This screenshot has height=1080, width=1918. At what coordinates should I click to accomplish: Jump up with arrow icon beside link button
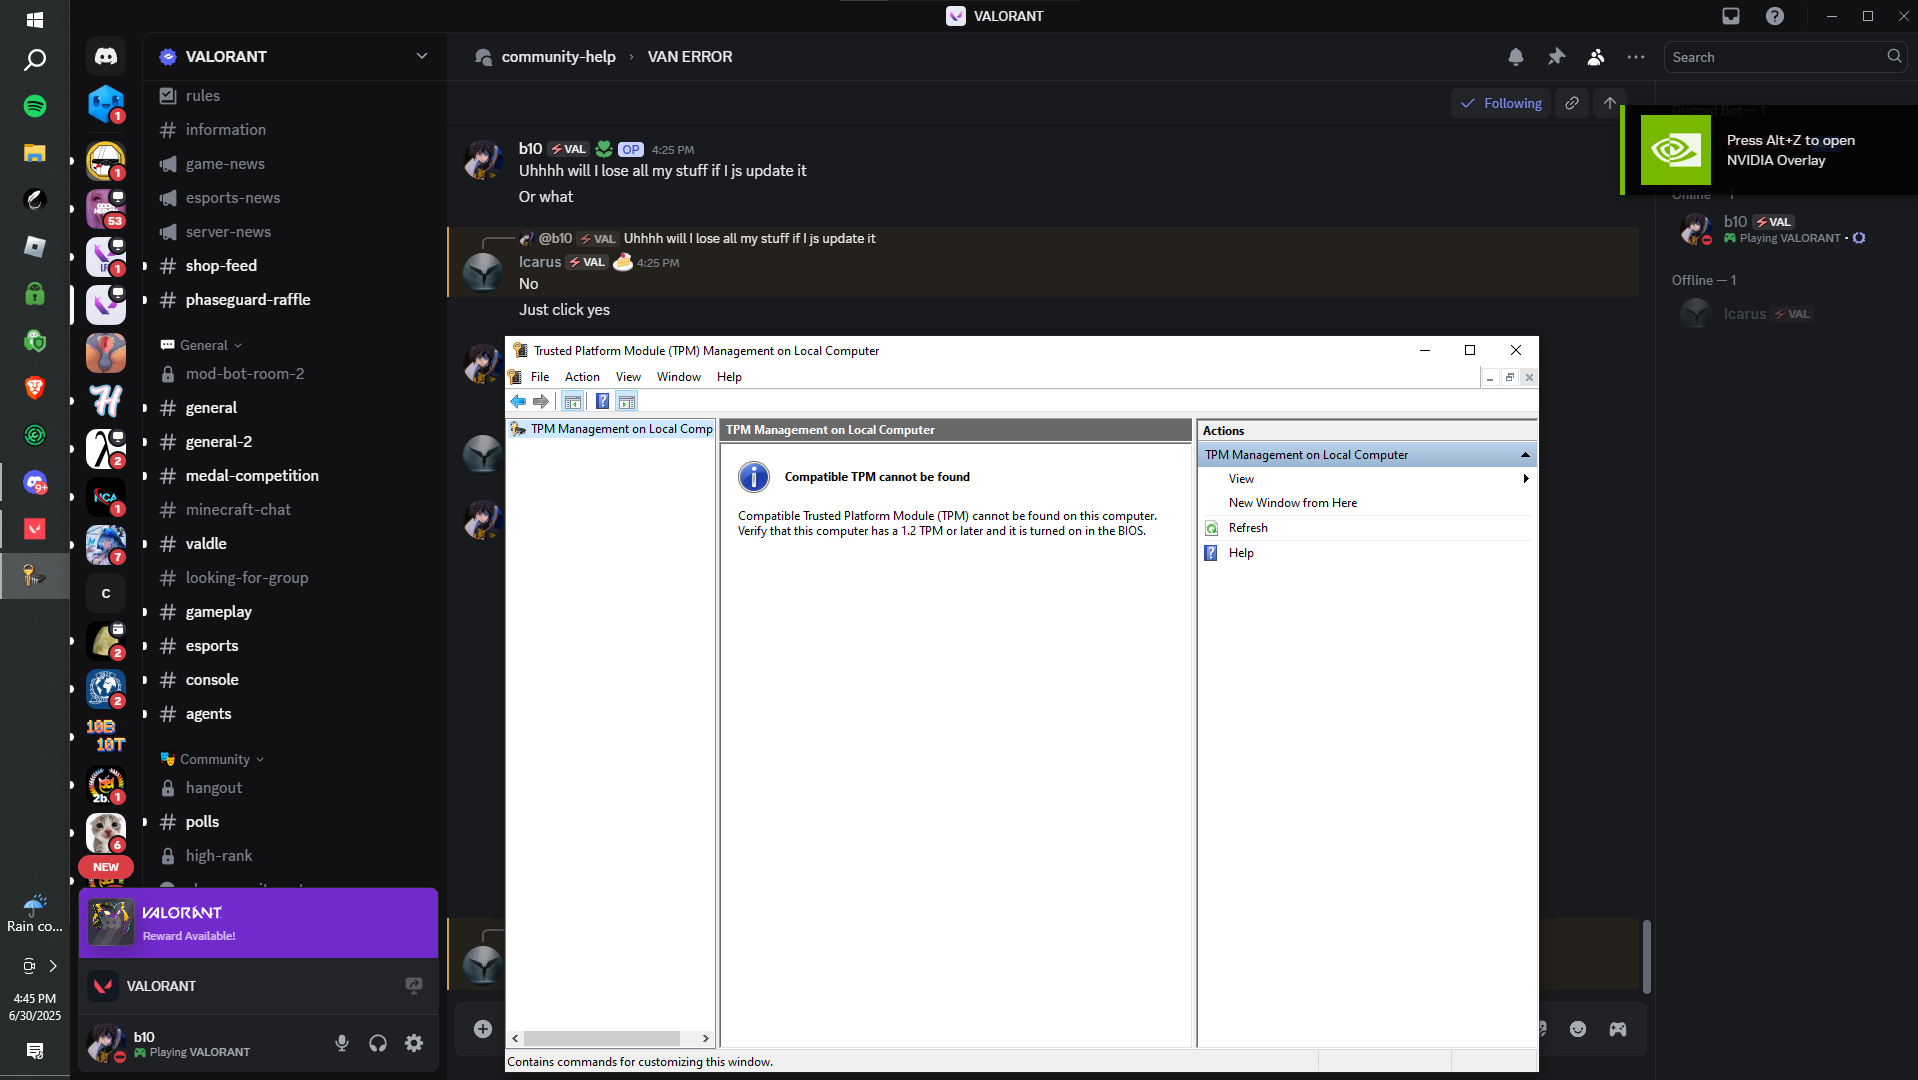coord(1610,103)
